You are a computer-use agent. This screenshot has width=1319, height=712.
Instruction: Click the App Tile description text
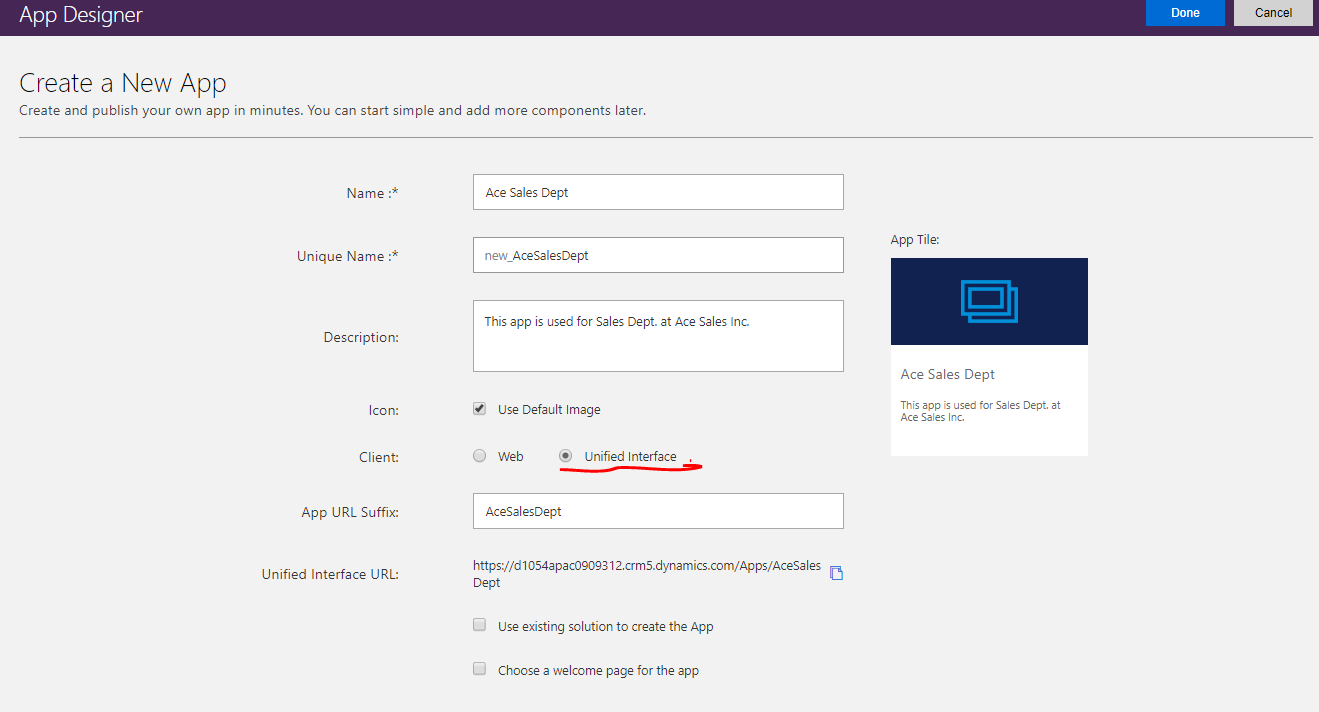[x=981, y=411]
